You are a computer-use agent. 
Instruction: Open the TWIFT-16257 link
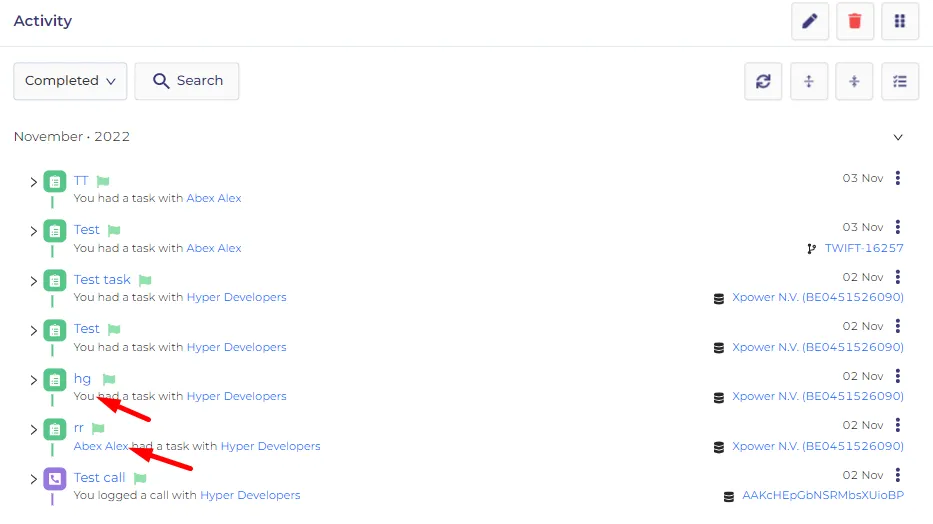pyautogui.click(x=864, y=248)
